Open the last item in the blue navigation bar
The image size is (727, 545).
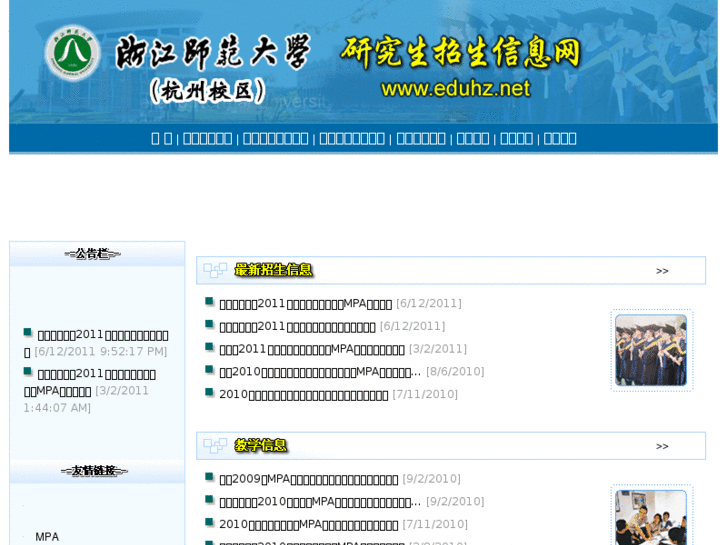tap(560, 138)
